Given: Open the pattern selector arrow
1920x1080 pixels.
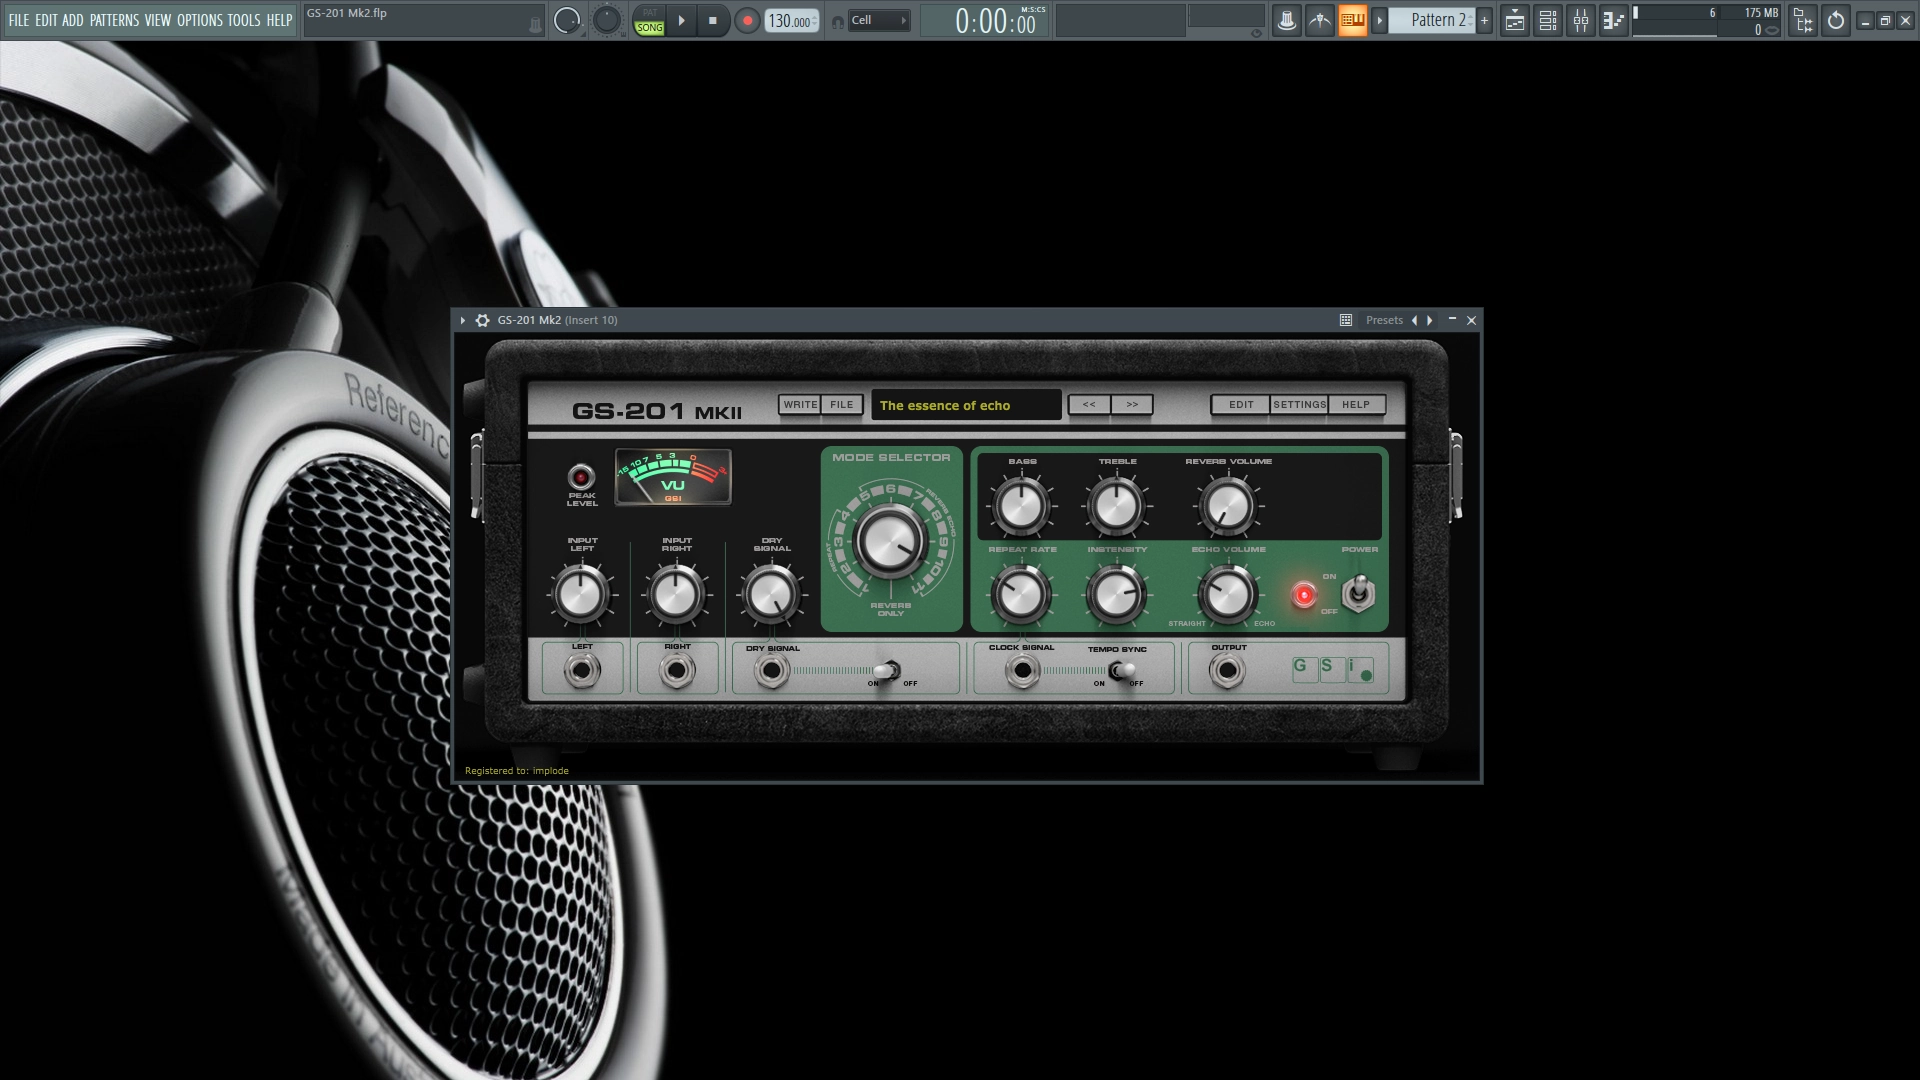Looking at the screenshot, I should 1380,20.
